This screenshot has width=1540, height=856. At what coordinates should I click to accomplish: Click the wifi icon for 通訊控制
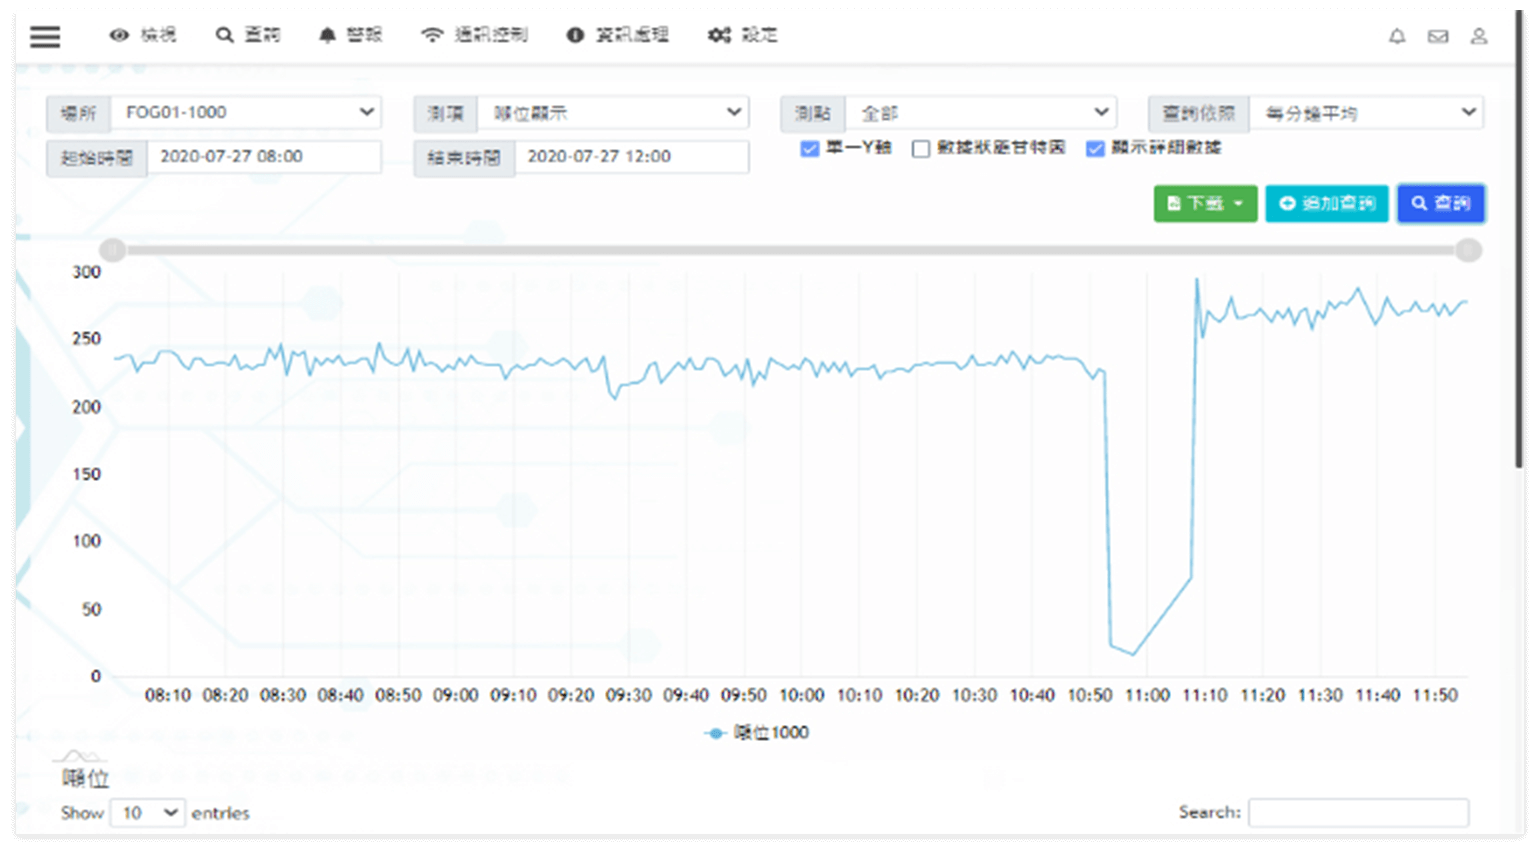point(432,35)
